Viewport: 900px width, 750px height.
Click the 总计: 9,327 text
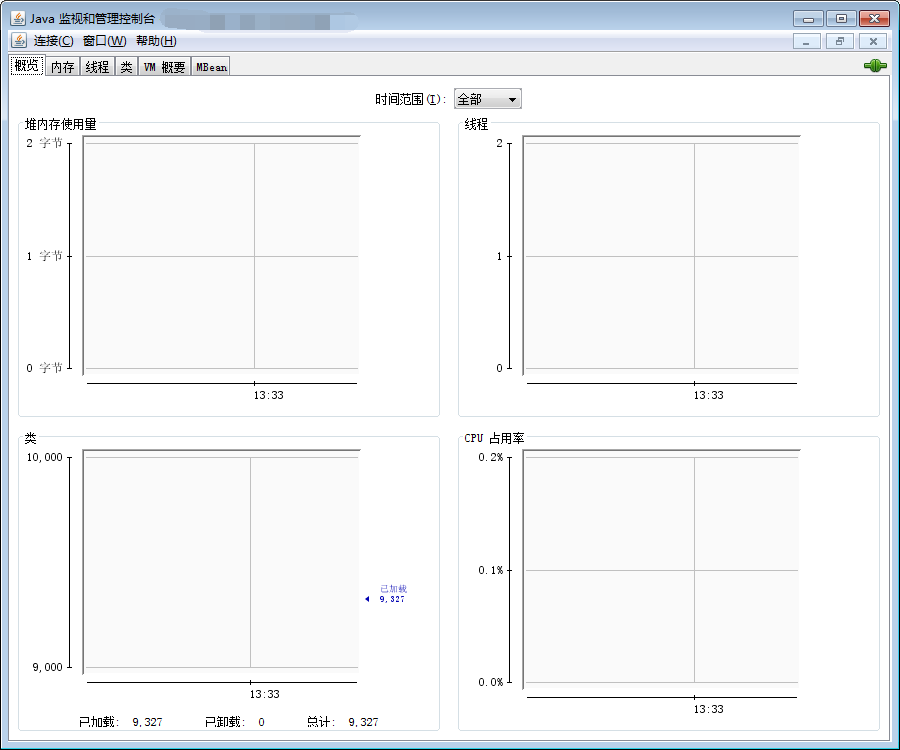[343, 722]
